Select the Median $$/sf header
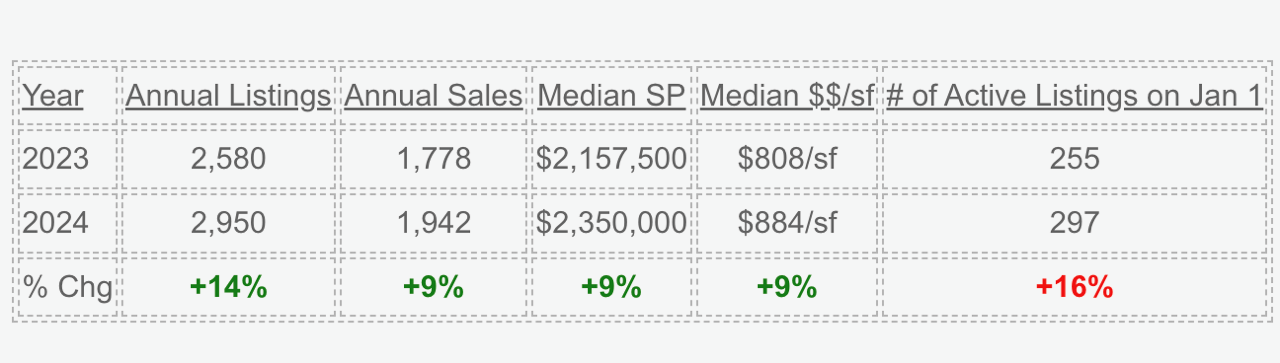1280x363 pixels. point(787,96)
